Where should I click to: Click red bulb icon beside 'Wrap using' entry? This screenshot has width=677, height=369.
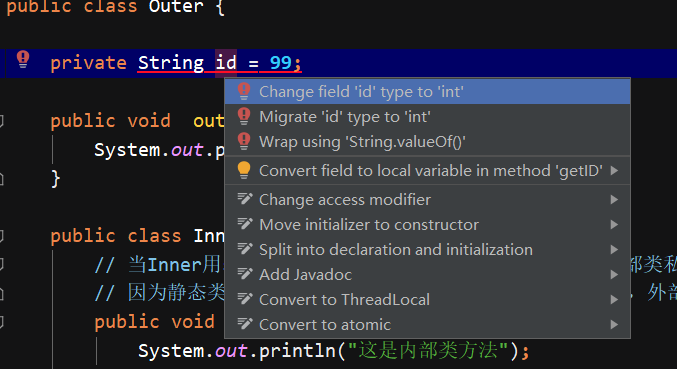244,142
